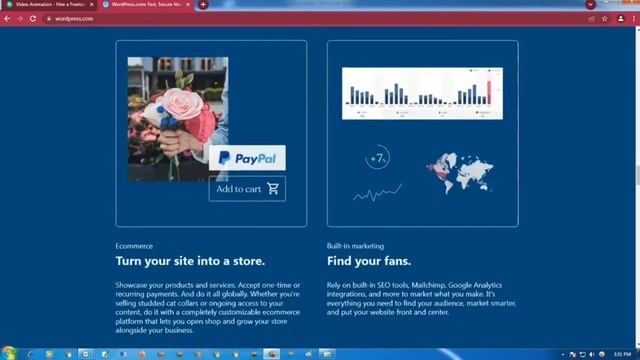Click the browser forward arrow

click(20, 19)
